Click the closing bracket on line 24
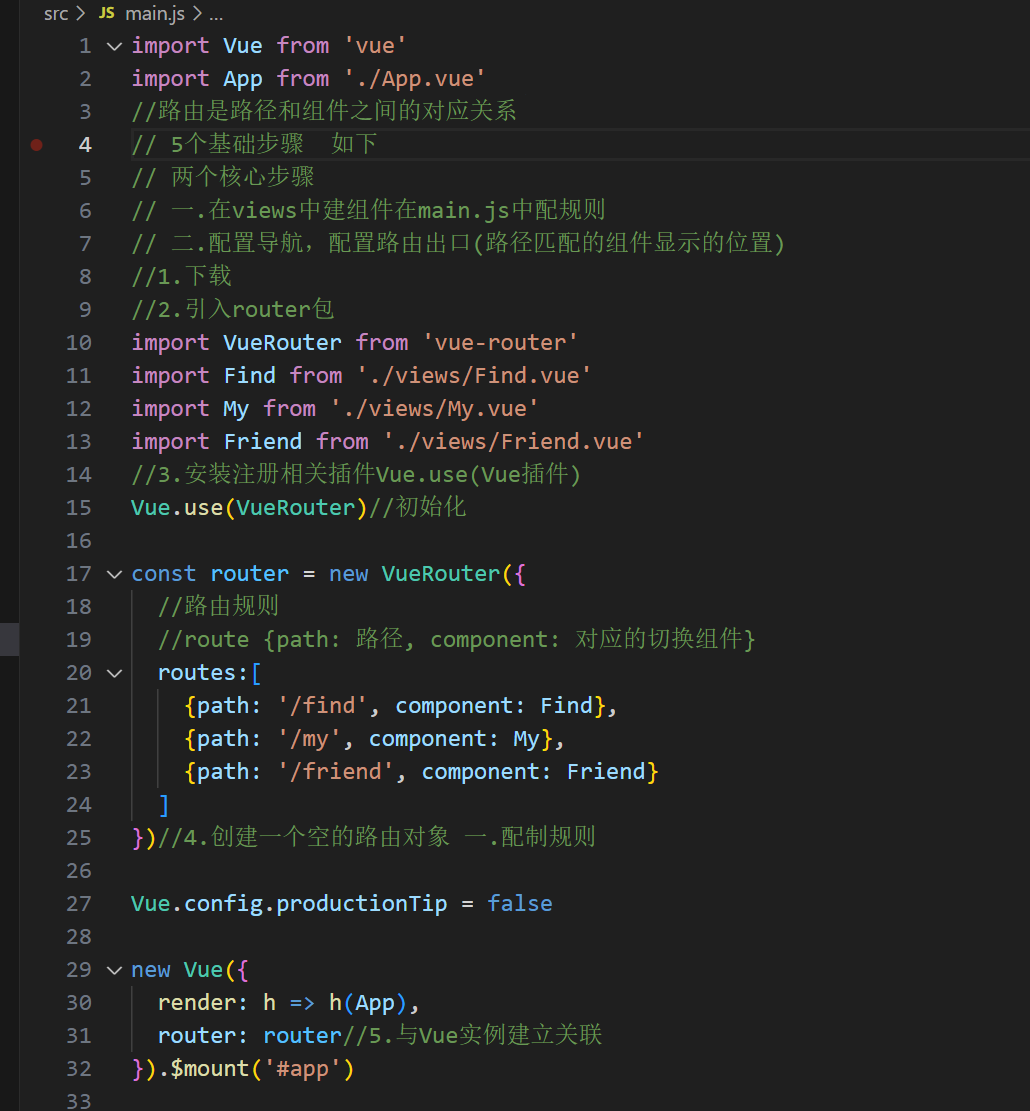The height and width of the screenshot is (1111, 1030). [164, 806]
